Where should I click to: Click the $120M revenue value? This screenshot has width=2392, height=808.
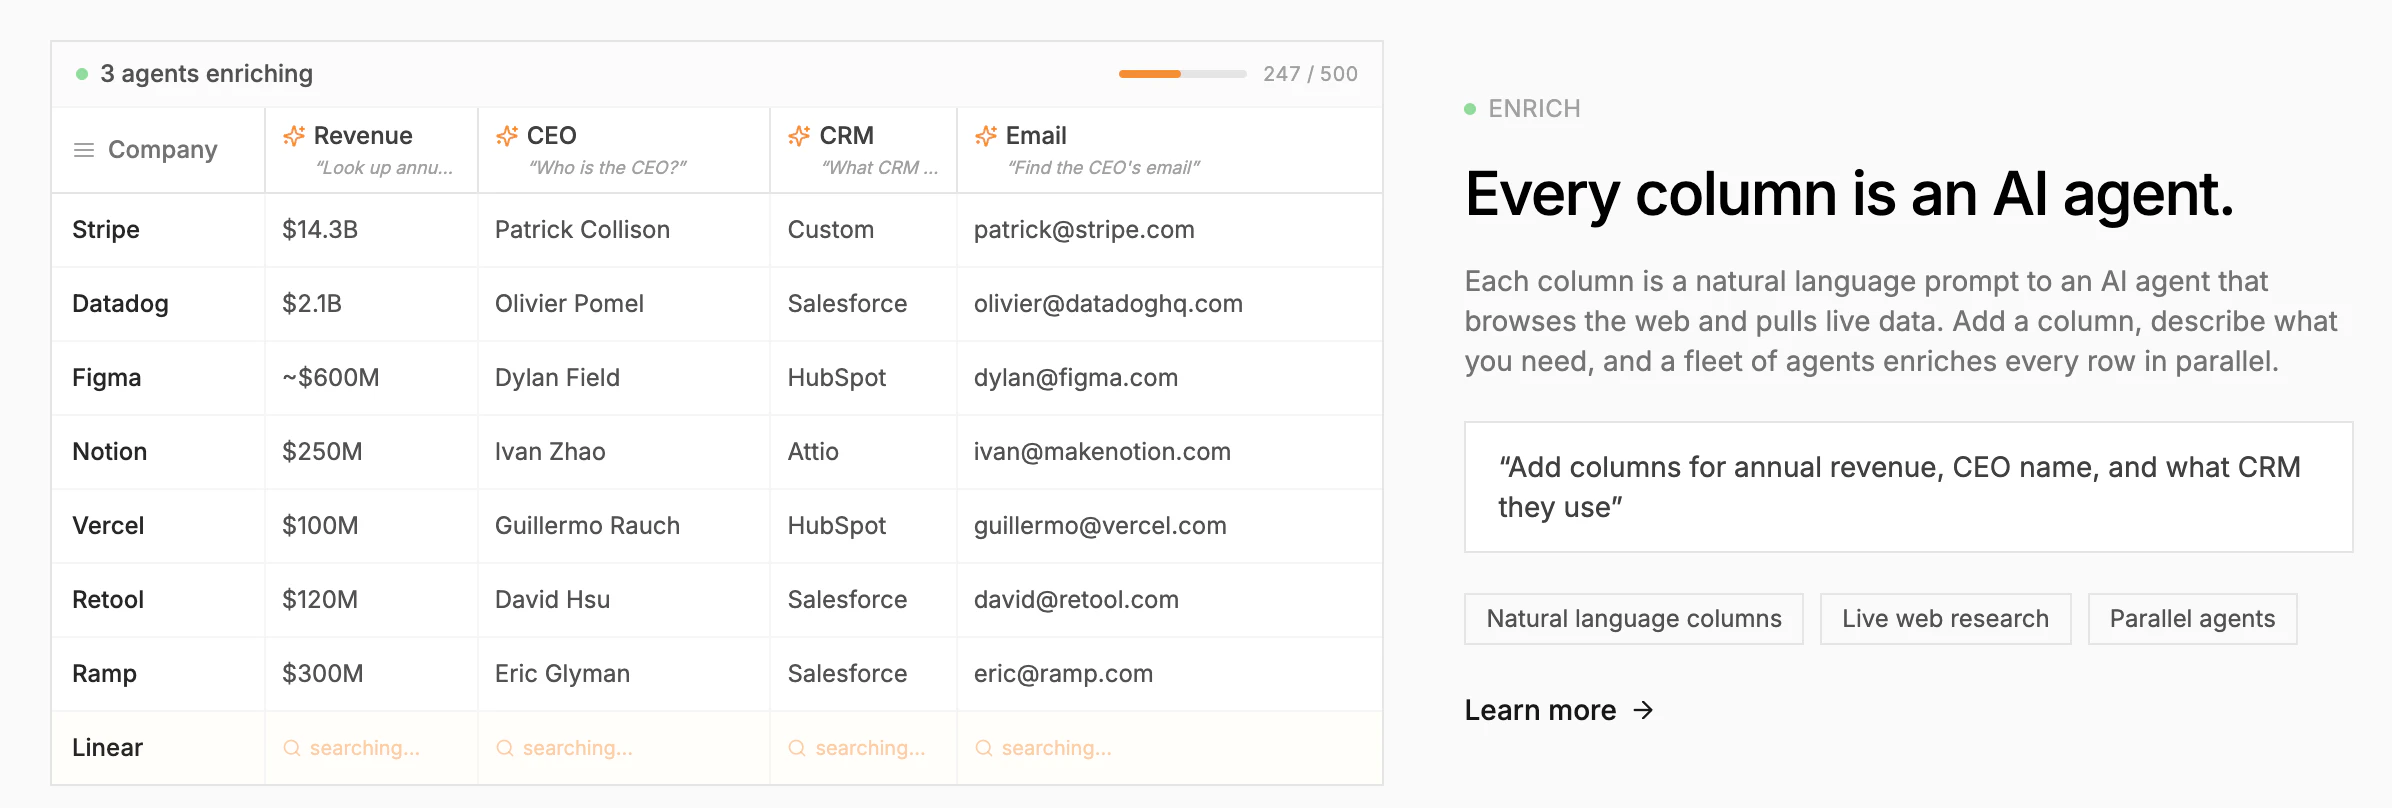pyautogui.click(x=320, y=600)
